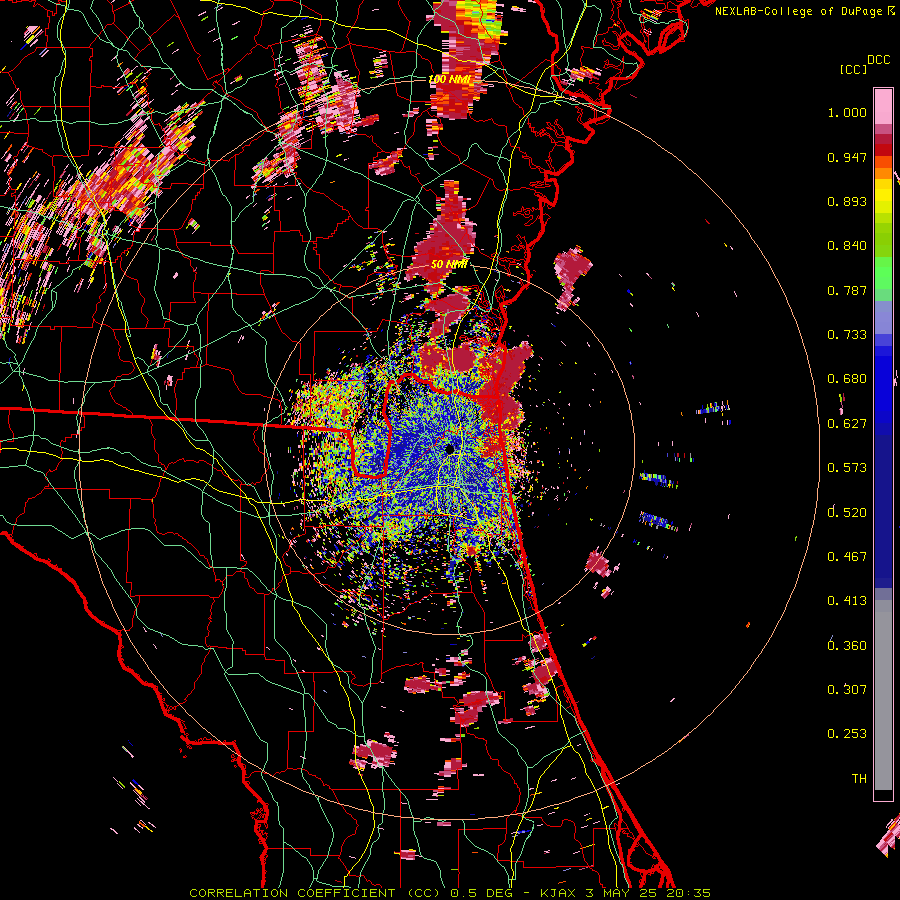Click the 0.680 scale label
900x900 pixels.
coord(847,379)
